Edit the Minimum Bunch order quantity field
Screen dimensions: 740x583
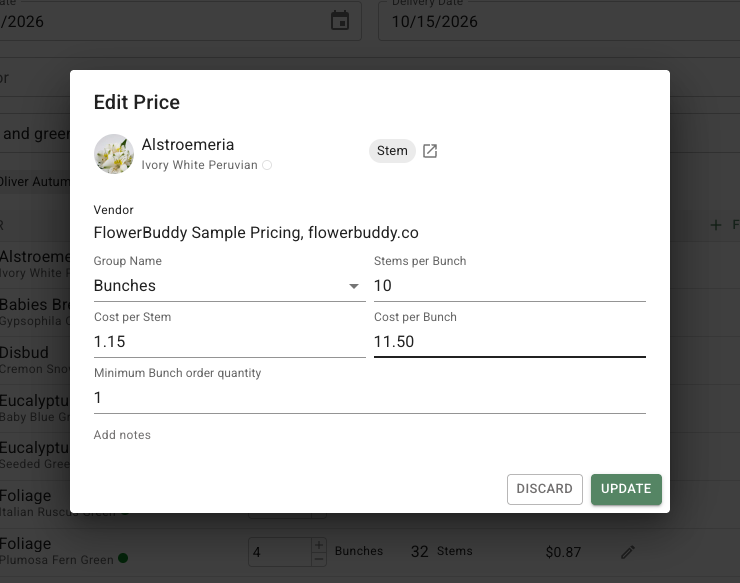click(x=370, y=398)
